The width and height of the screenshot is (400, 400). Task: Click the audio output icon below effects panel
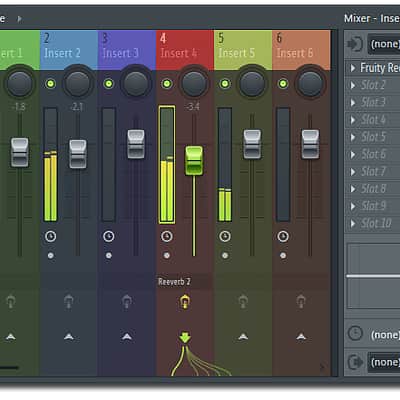(x=355, y=362)
